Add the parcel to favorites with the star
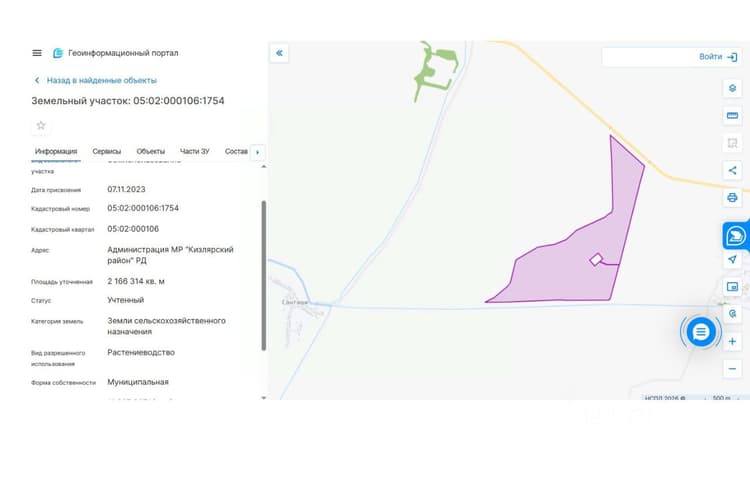750x485 pixels. [41, 125]
